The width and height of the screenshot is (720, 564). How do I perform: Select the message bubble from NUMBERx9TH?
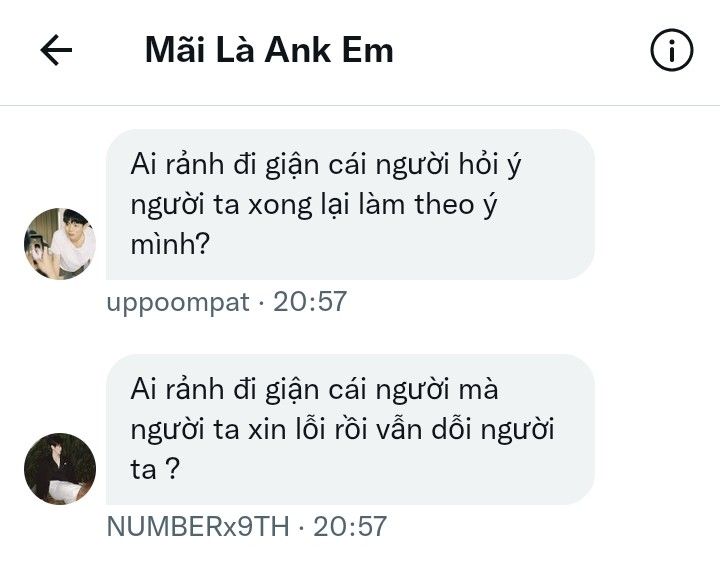(x=350, y=429)
